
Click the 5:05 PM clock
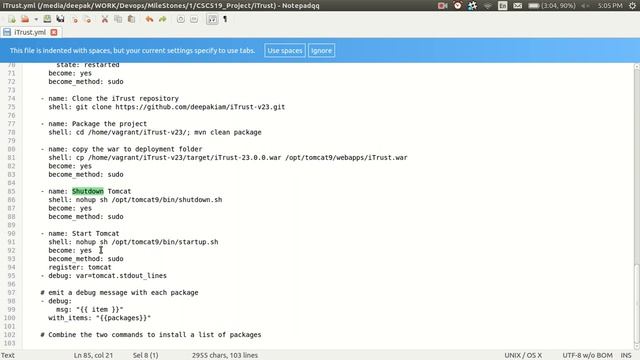[x=610, y=6]
